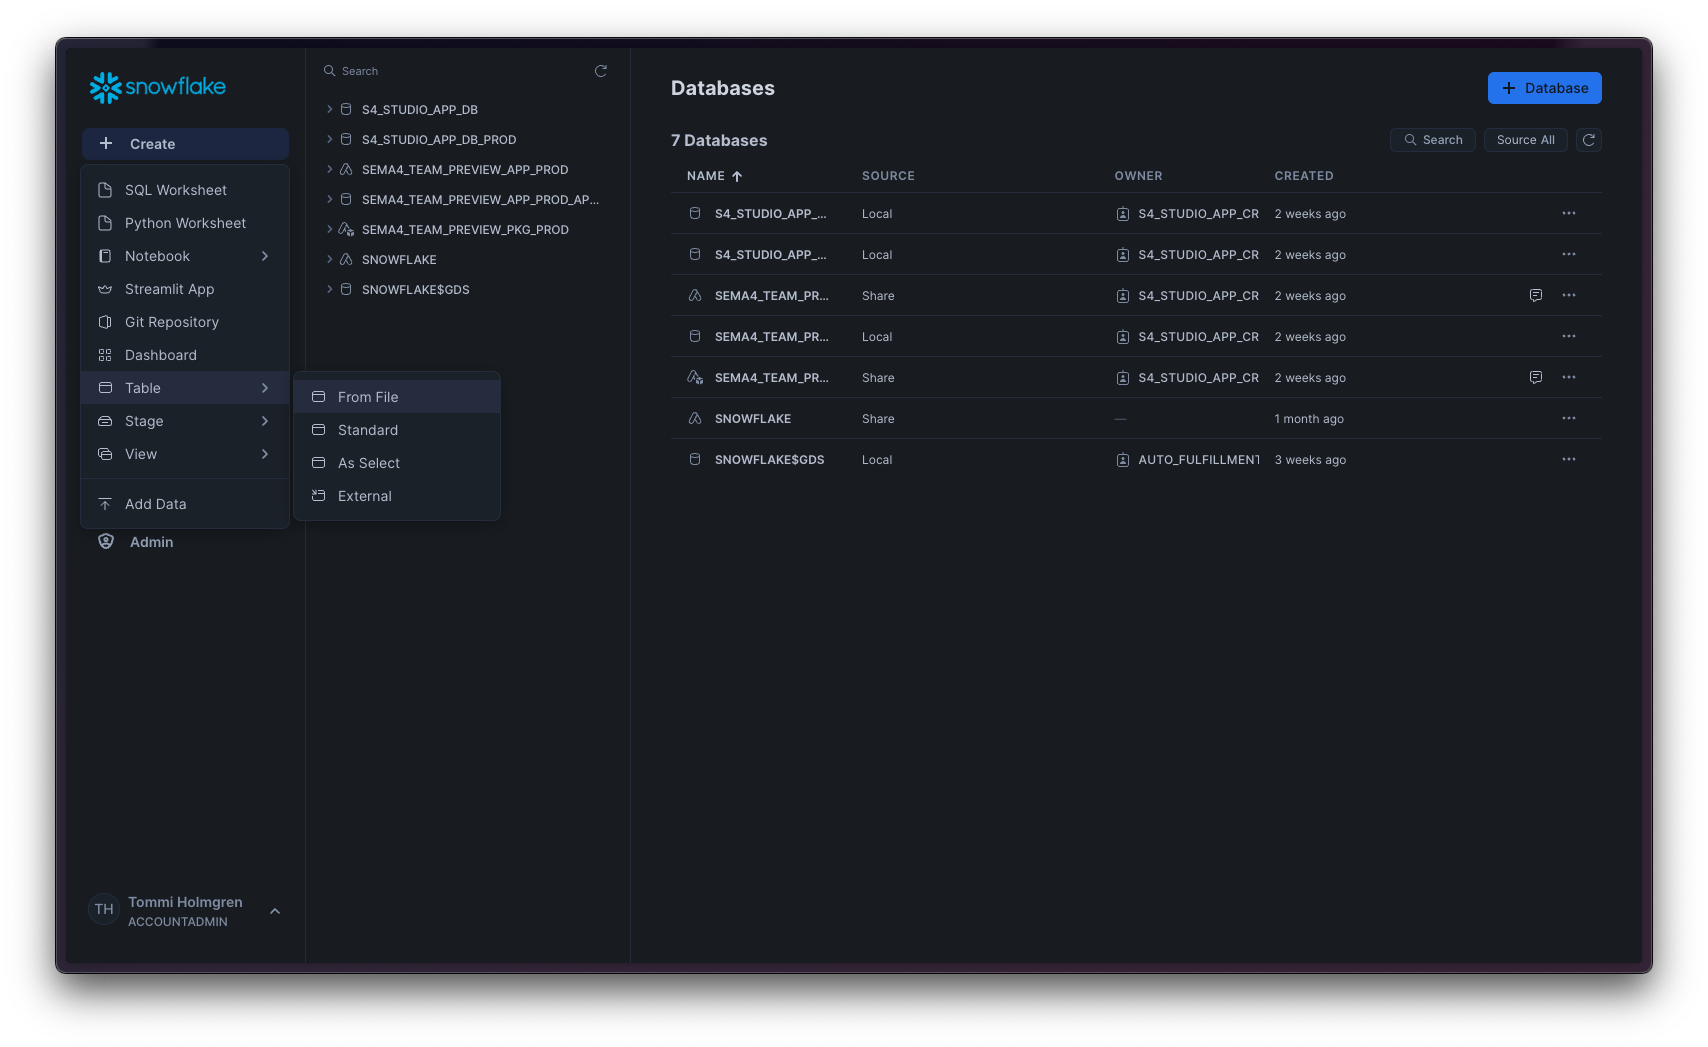Image resolution: width=1708 pixels, height=1047 pixels.
Task: Select As Select table option
Action: point(397,463)
